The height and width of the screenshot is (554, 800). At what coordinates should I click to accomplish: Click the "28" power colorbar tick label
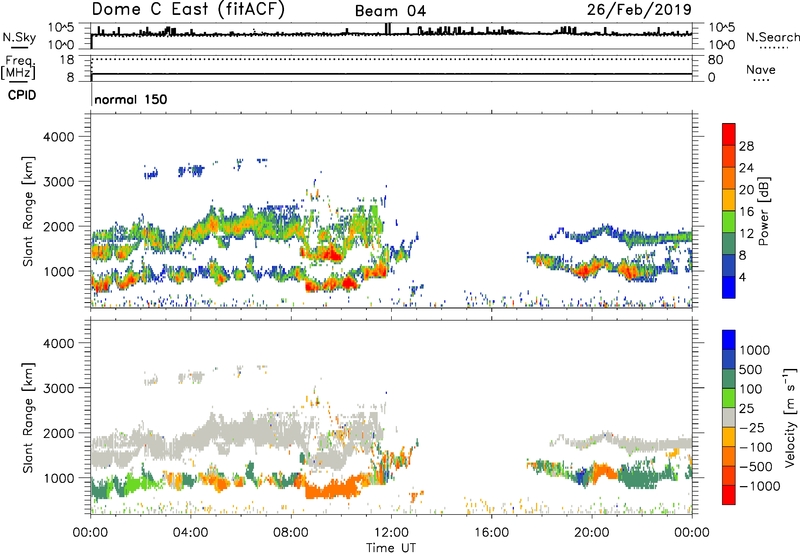pyautogui.click(x=746, y=146)
